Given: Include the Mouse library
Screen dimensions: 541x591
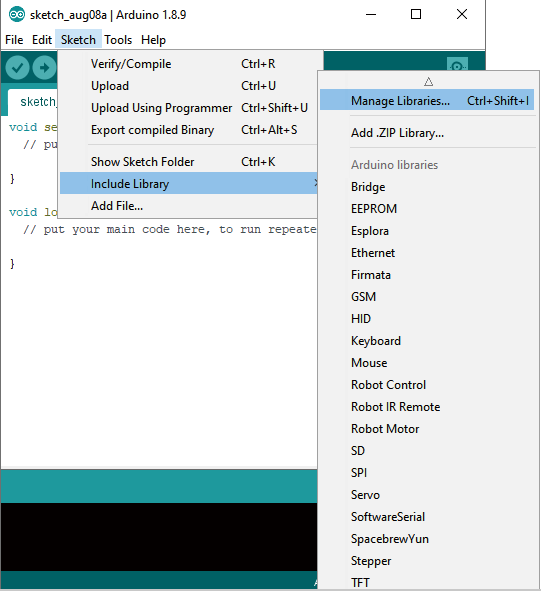Looking at the screenshot, I should pyautogui.click(x=427, y=363).
